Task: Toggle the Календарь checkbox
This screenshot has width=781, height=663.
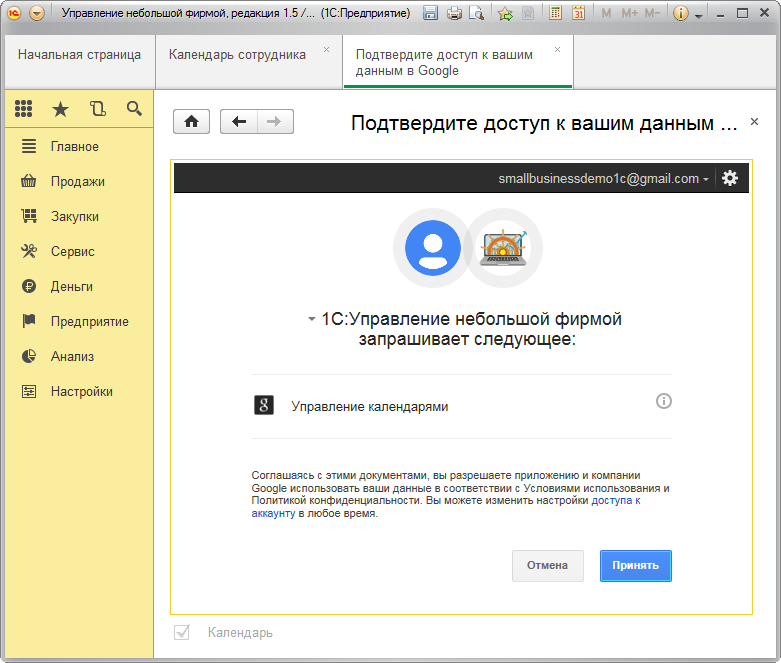Action: pos(182,632)
